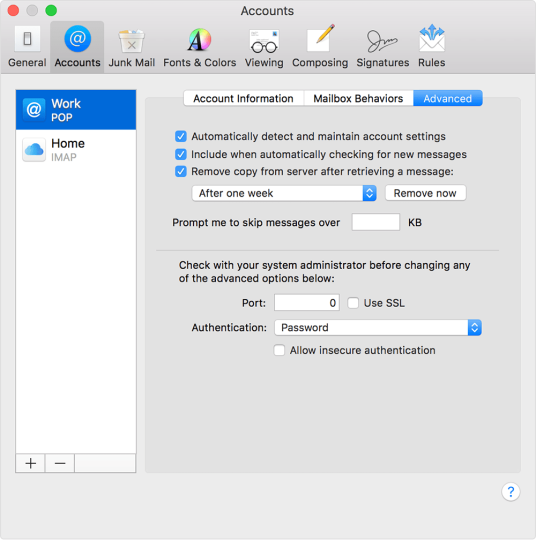Switch to the Mailbox Behaviors tab
Screen dimensions: 536x540
click(x=358, y=98)
